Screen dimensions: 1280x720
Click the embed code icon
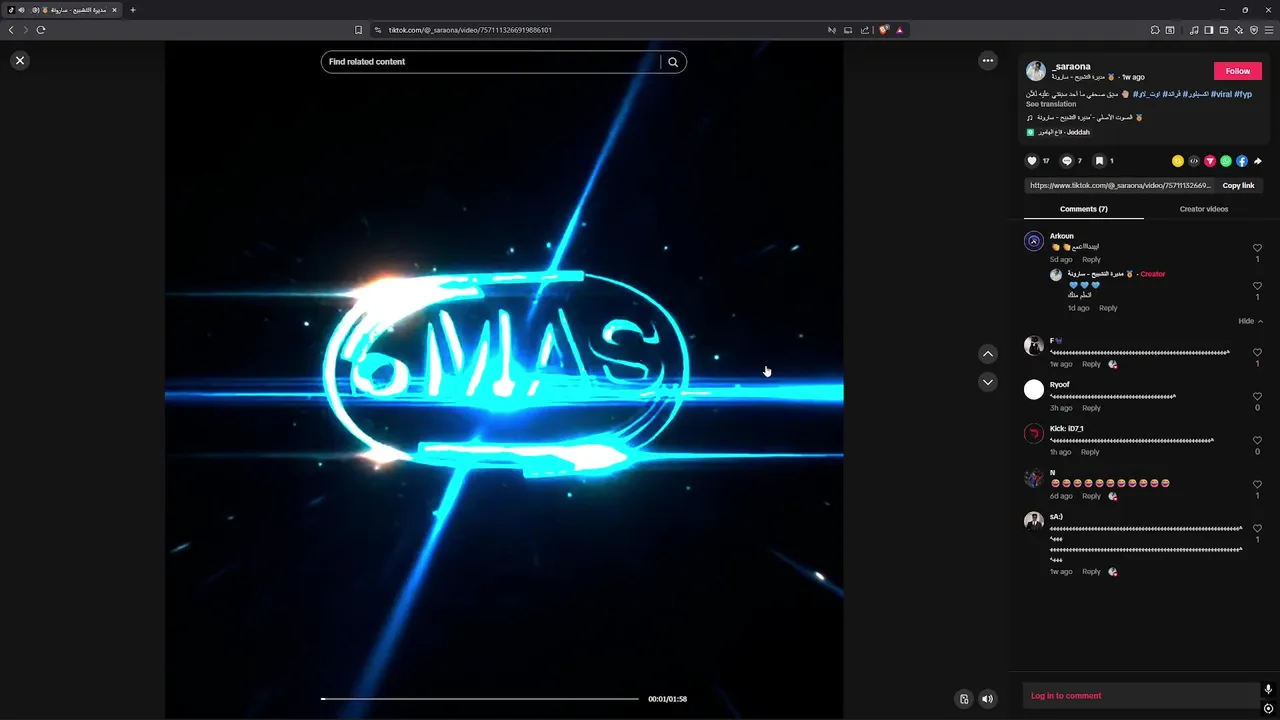[x=1194, y=161]
